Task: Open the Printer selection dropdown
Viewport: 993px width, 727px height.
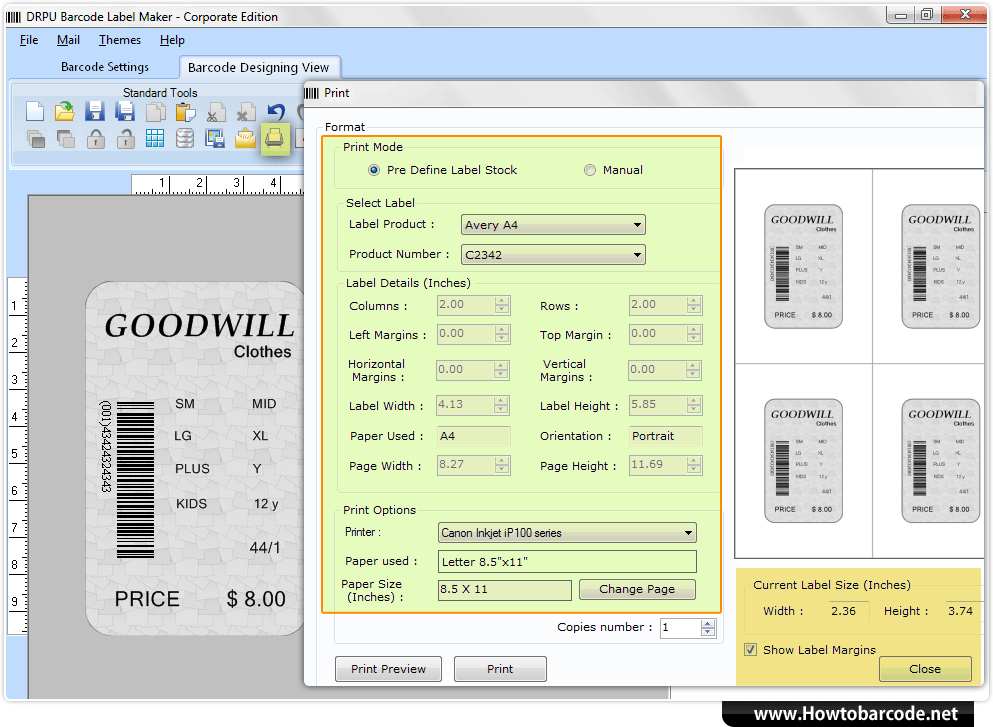Action: pos(689,532)
